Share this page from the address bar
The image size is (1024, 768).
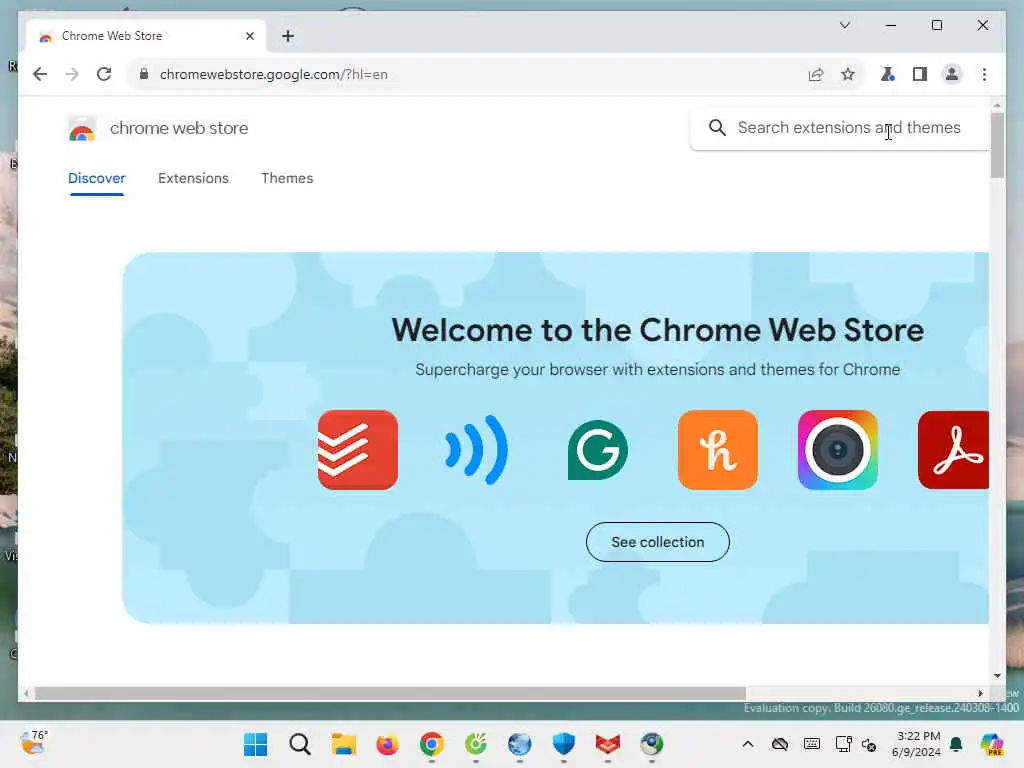click(x=816, y=74)
